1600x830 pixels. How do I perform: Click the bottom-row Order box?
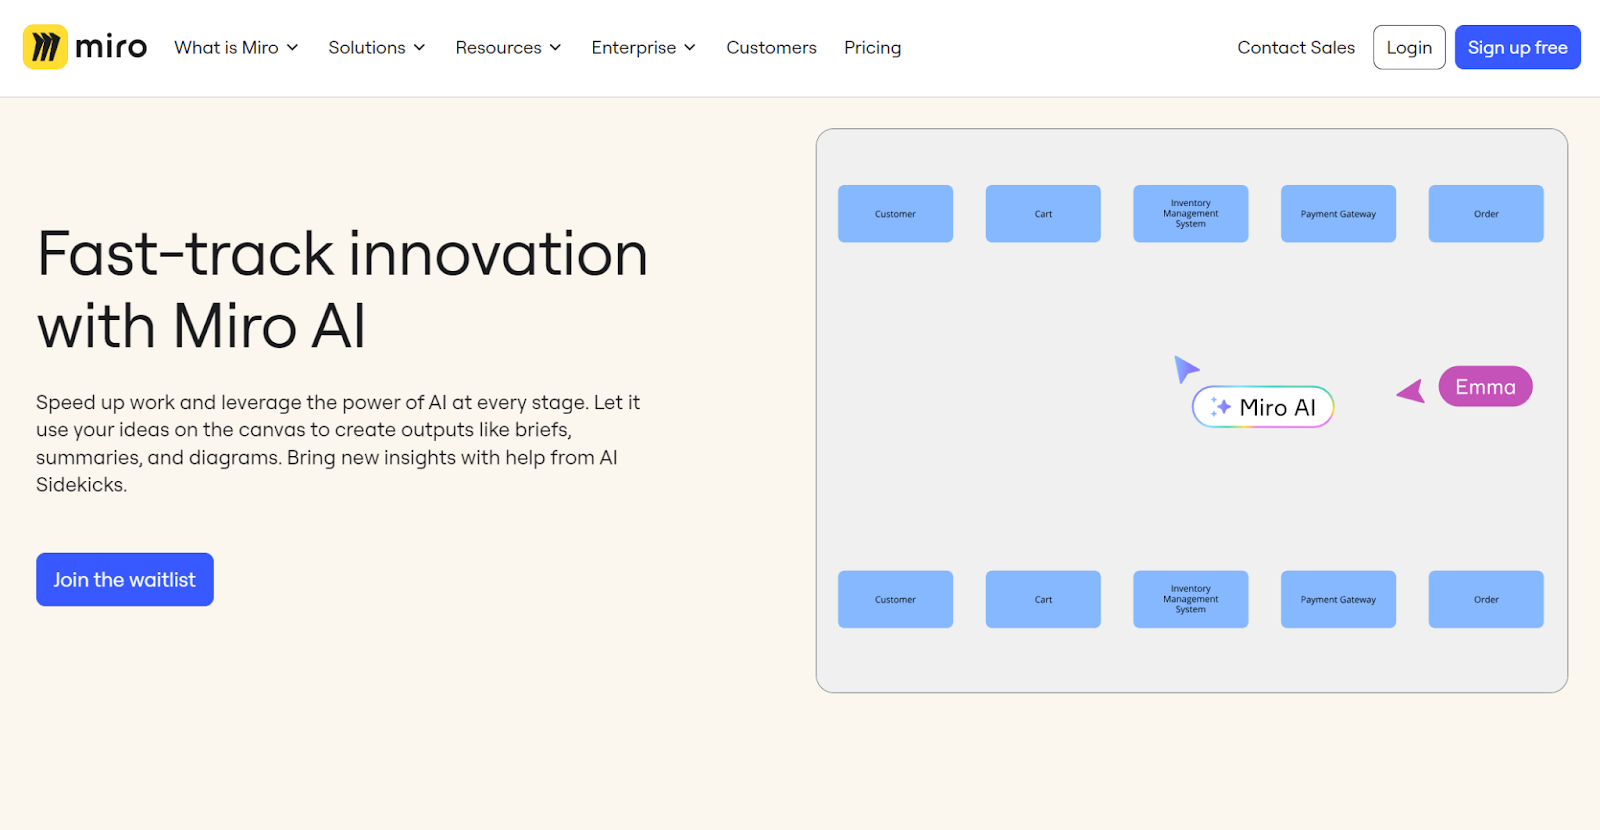pos(1486,600)
